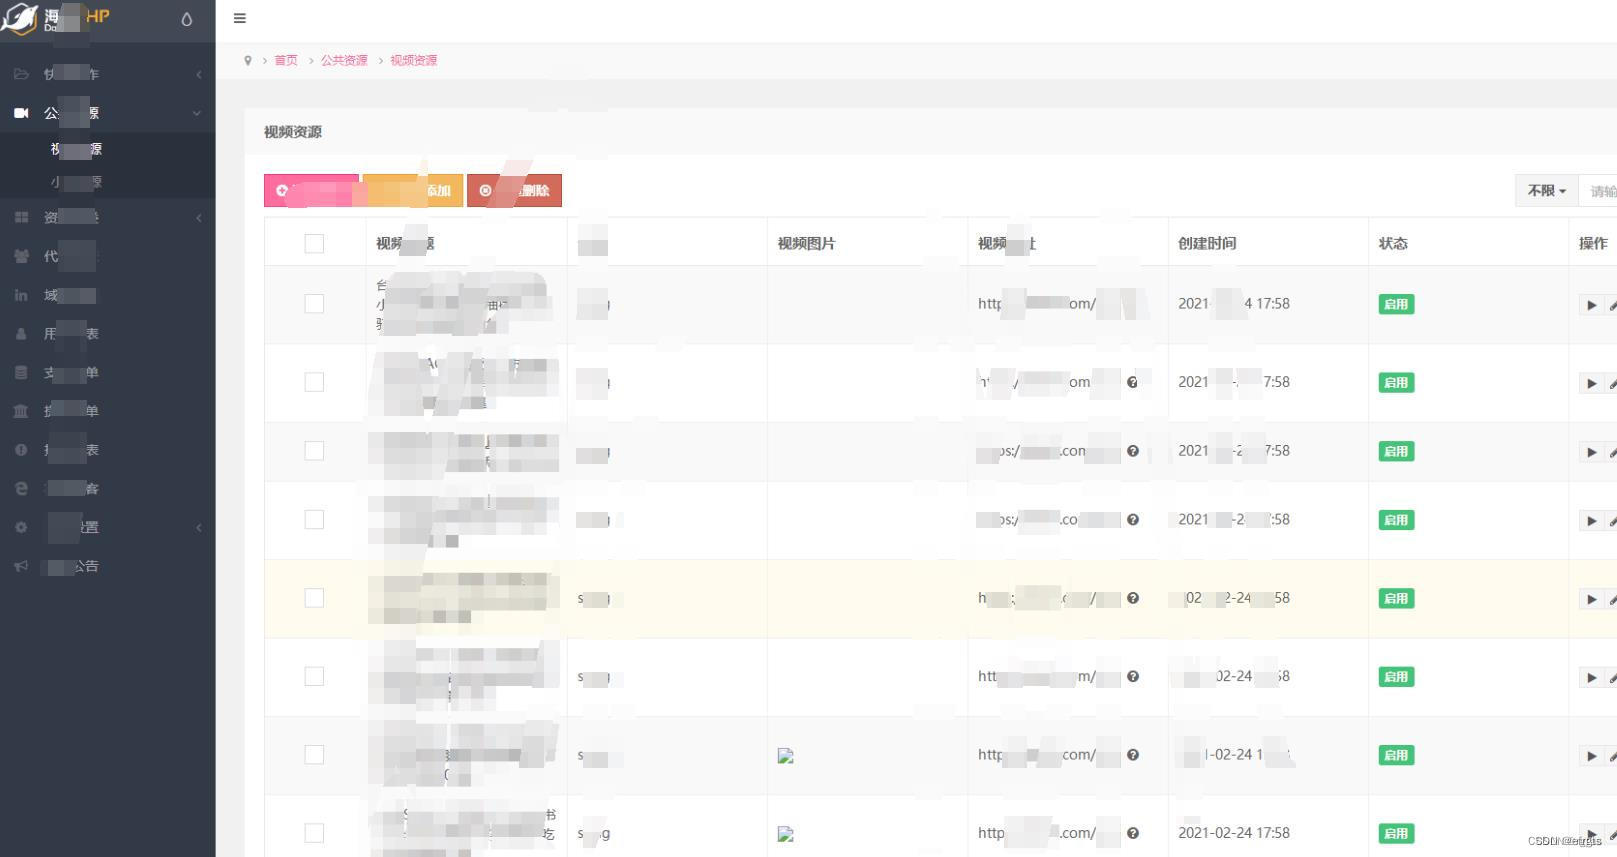This screenshot has height=857, width=1617.
Task: Click the location pin breadcrumb icon
Action: tap(248, 60)
